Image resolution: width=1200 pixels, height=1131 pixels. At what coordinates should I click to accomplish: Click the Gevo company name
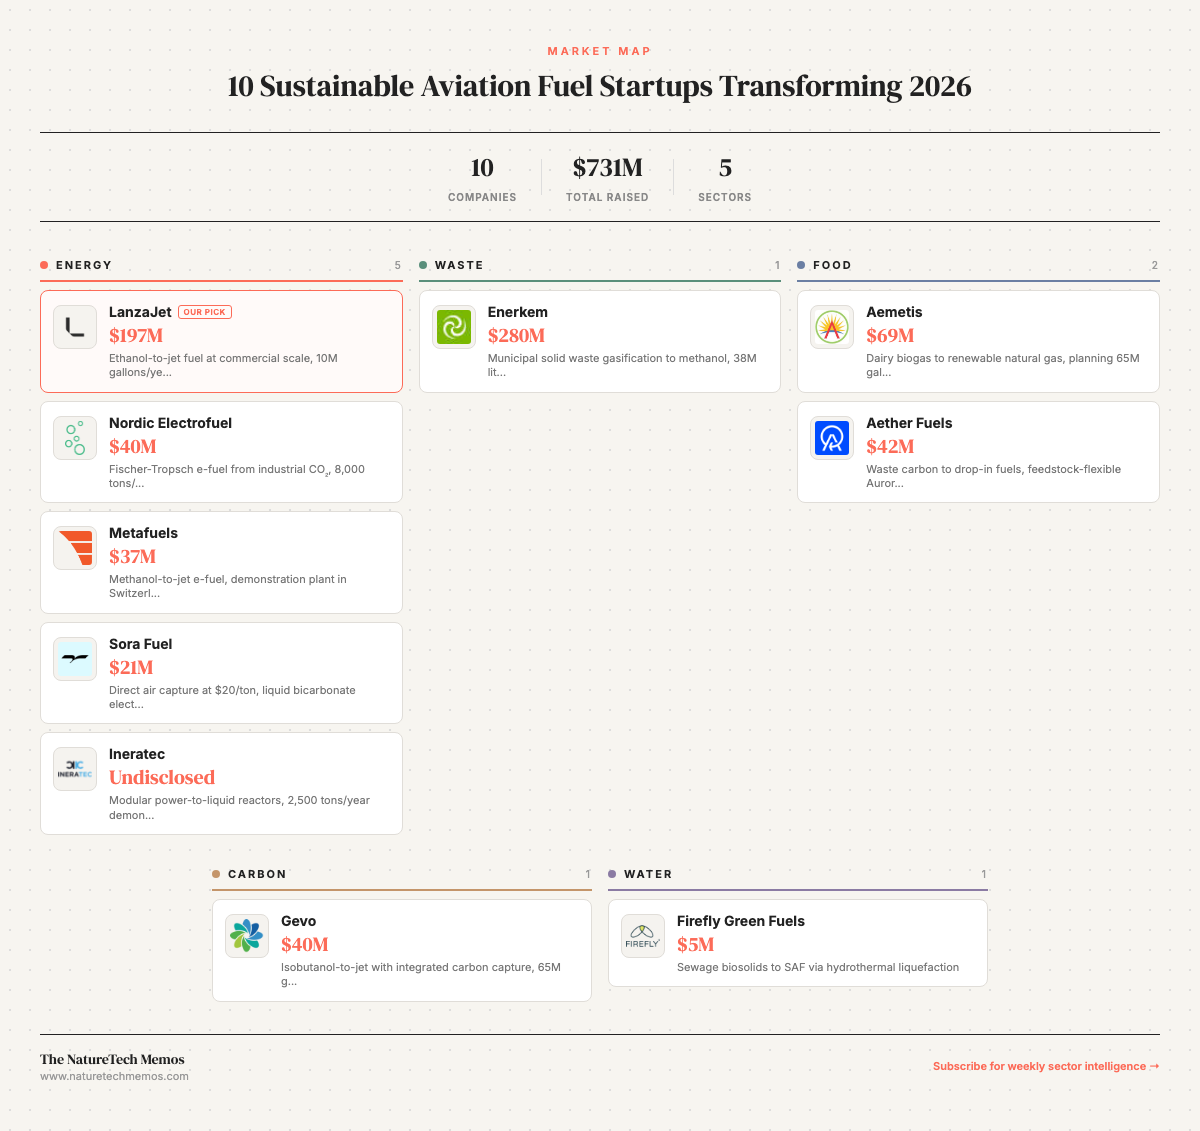[x=298, y=921]
